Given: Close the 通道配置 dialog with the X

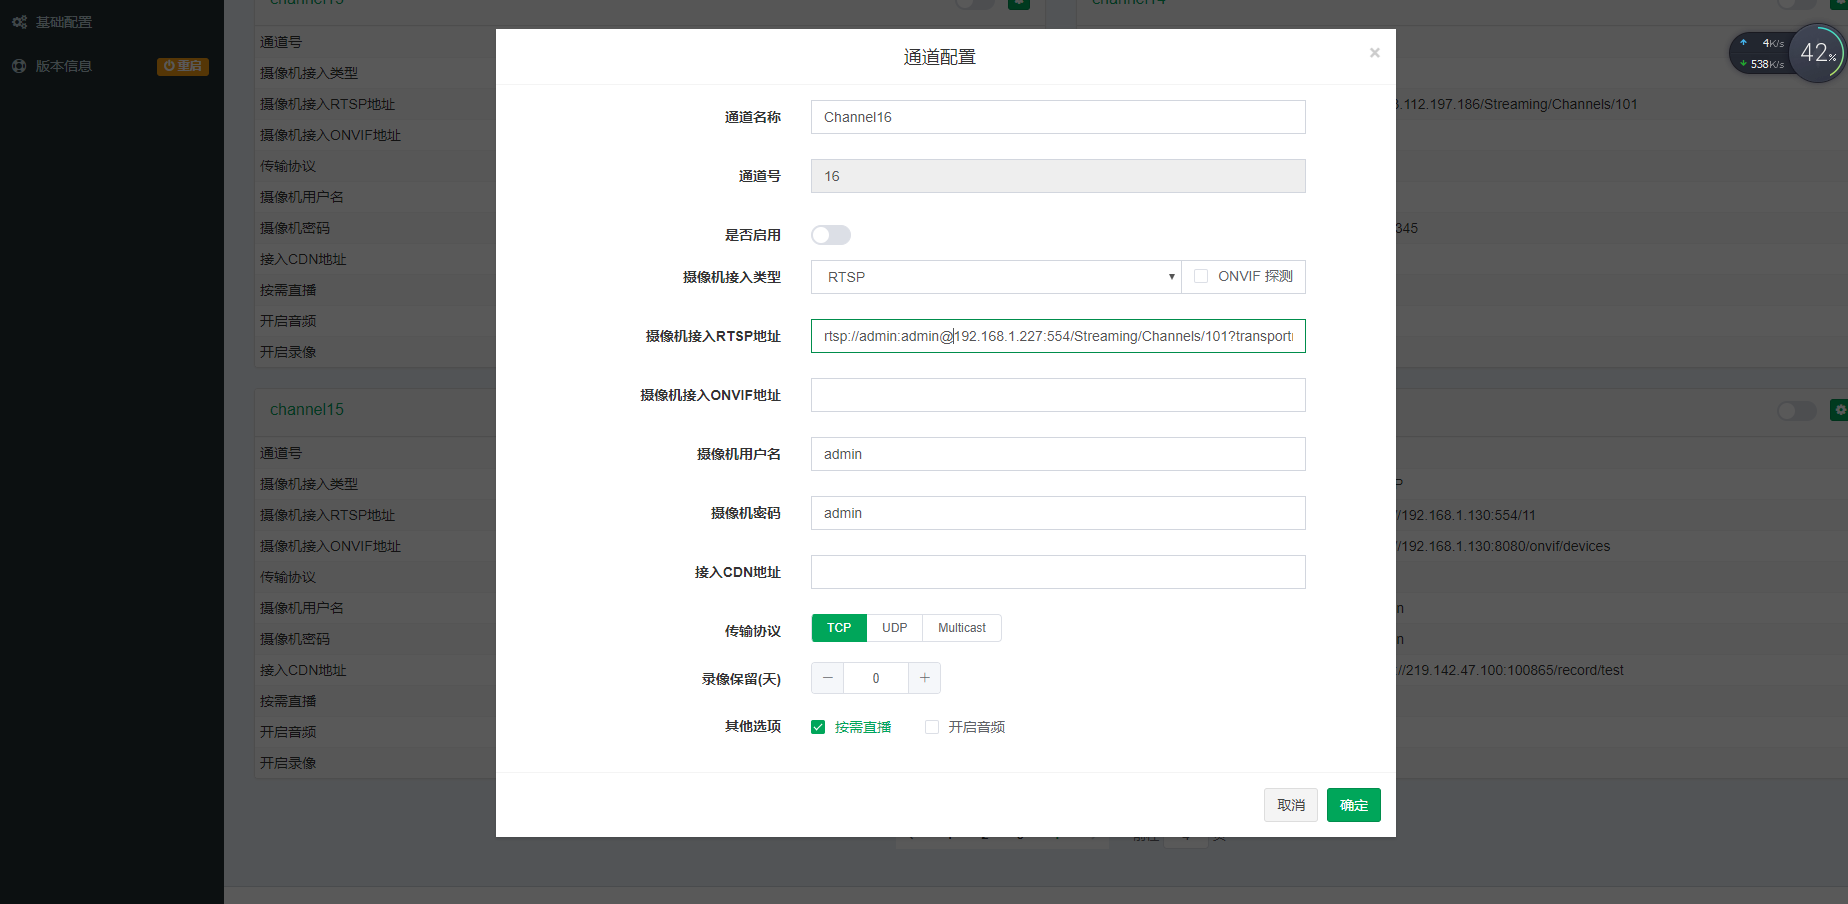Looking at the screenshot, I should 1375,53.
